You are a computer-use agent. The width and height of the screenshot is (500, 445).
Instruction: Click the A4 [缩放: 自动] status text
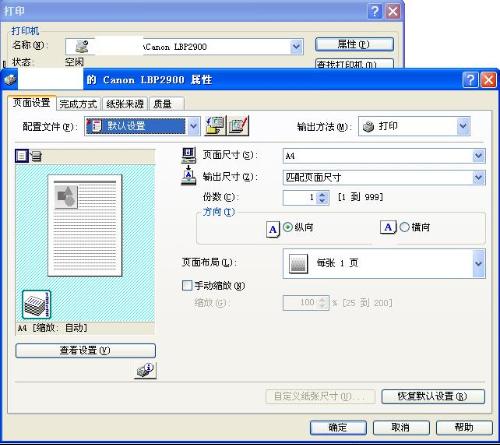tap(52, 328)
